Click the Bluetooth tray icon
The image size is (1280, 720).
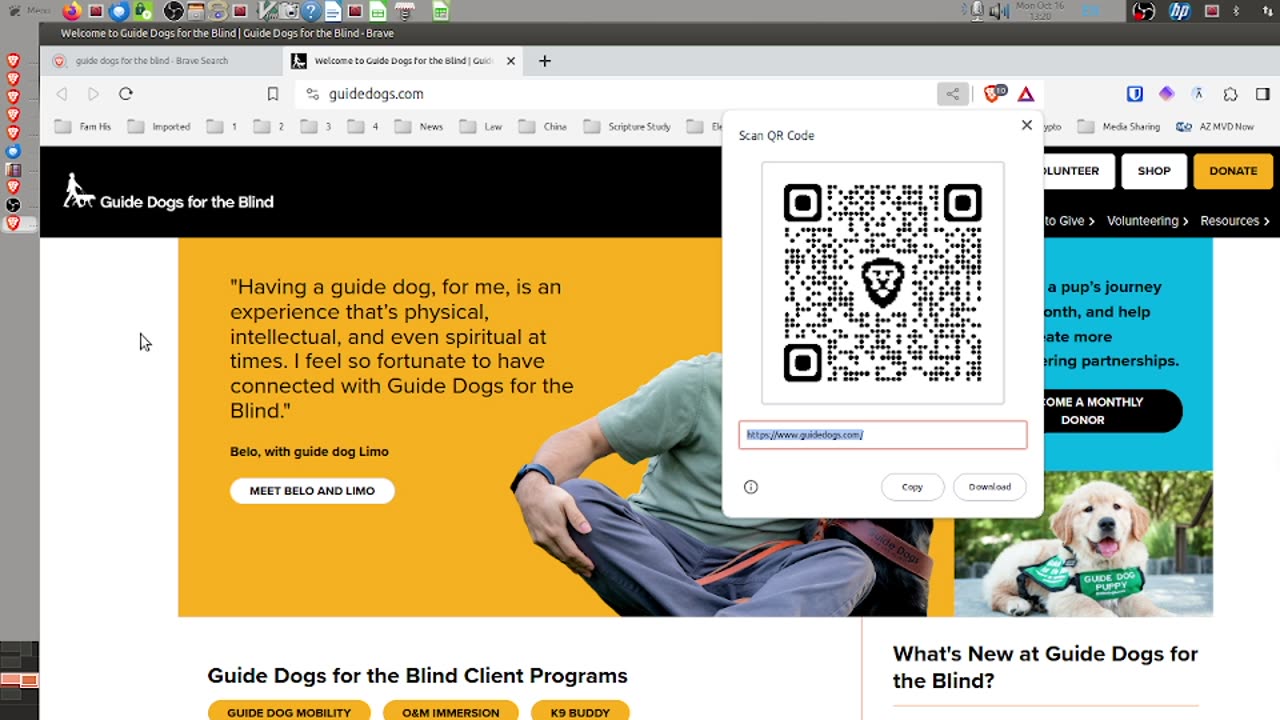(1236, 11)
